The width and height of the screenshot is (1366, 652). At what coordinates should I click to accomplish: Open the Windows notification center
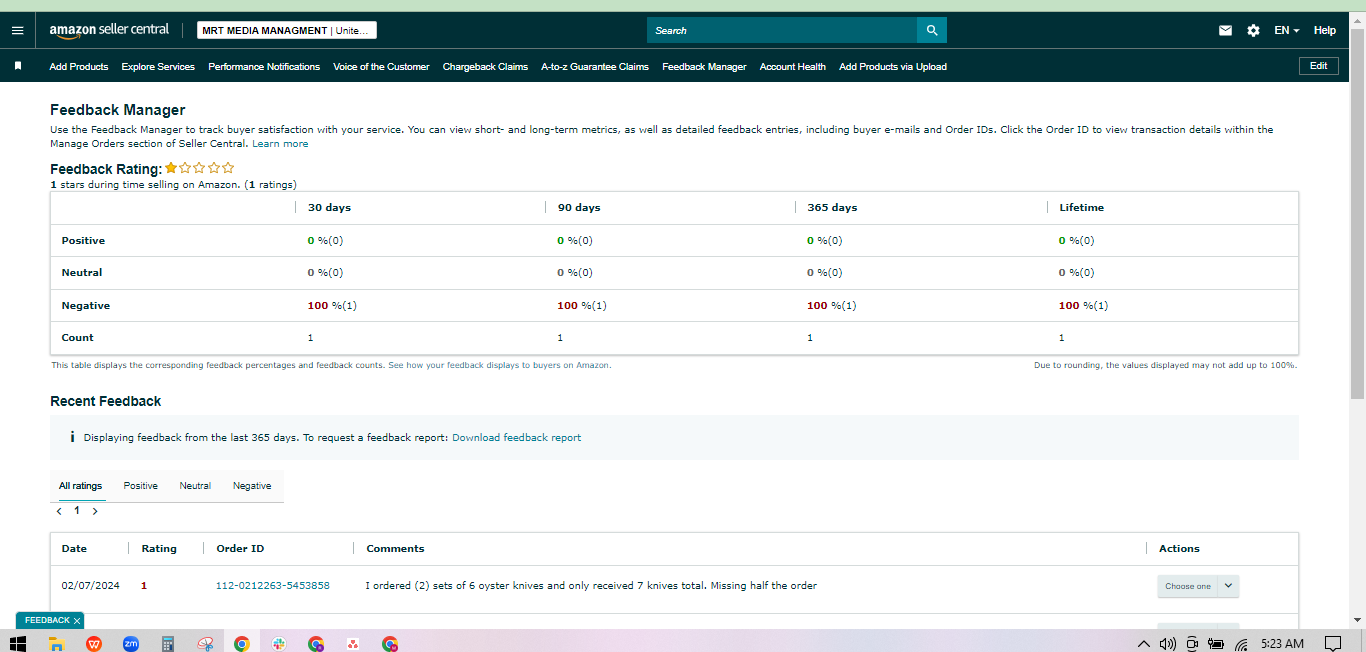(1332, 643)
